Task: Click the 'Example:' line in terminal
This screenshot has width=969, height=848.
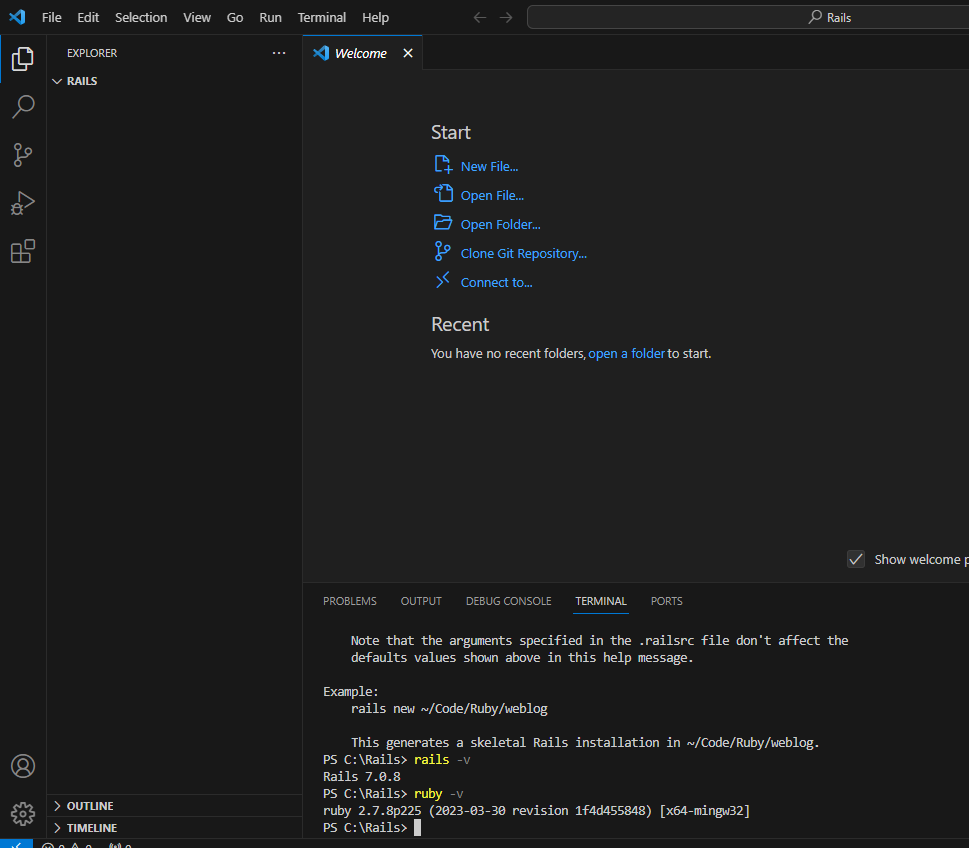Action: (350, 692)
